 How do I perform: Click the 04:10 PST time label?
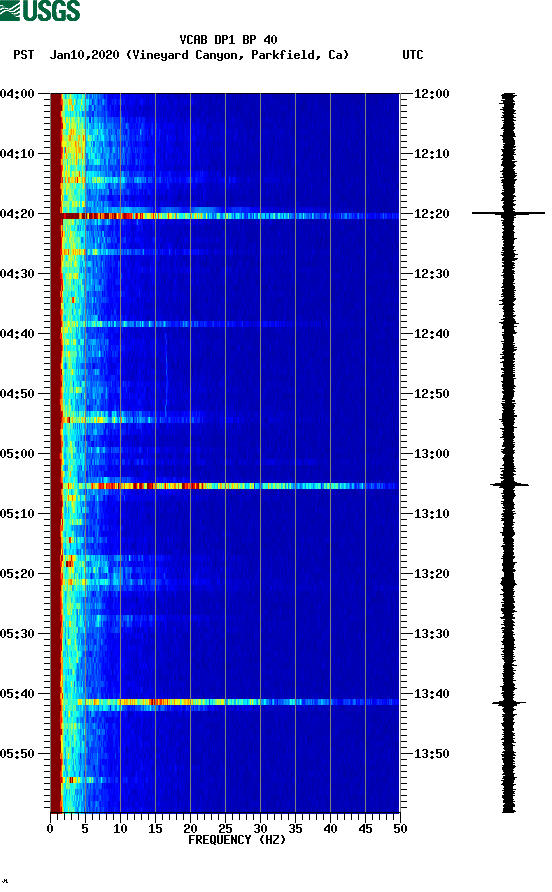click(x=17, y=154)
